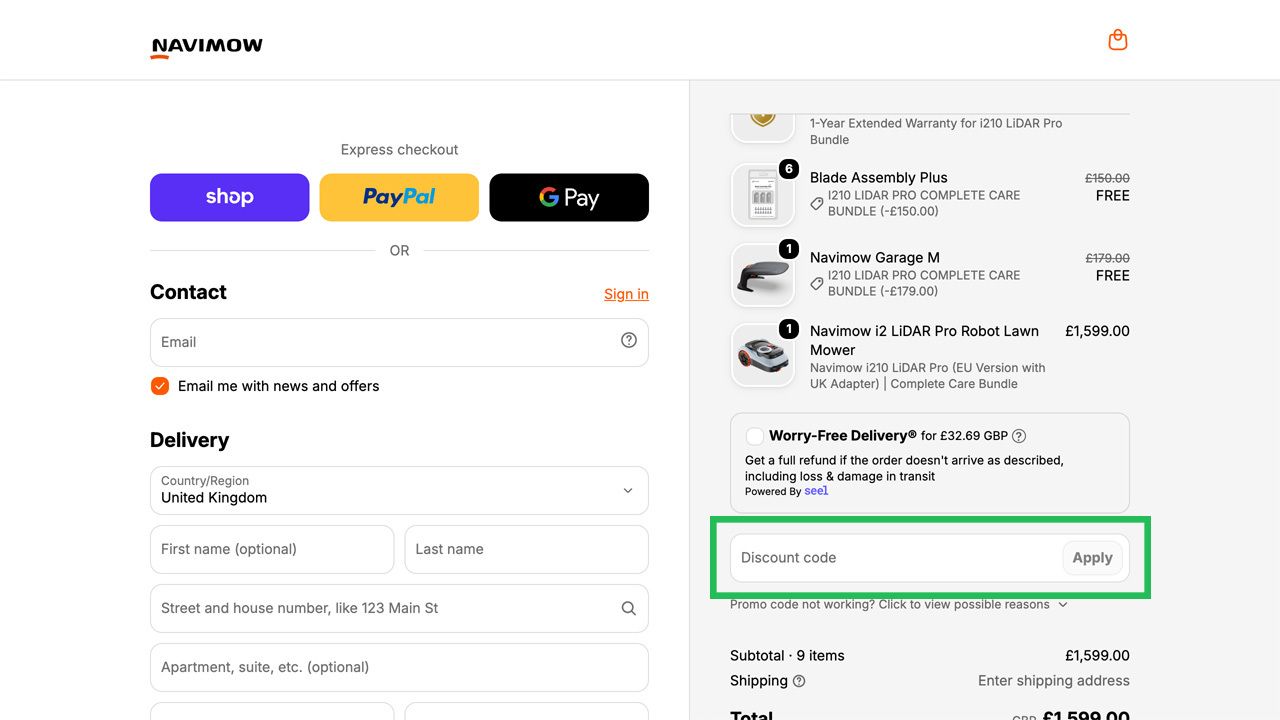Click the "Delivery" section heading

(x=189, y=440)
